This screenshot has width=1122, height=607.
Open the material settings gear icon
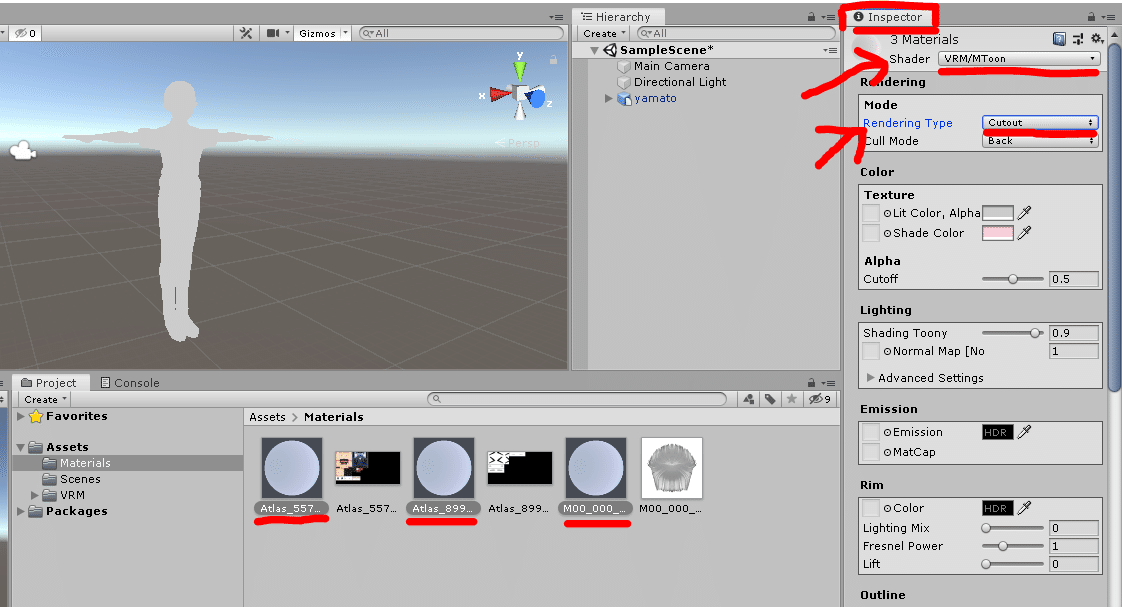(1096, 39)
